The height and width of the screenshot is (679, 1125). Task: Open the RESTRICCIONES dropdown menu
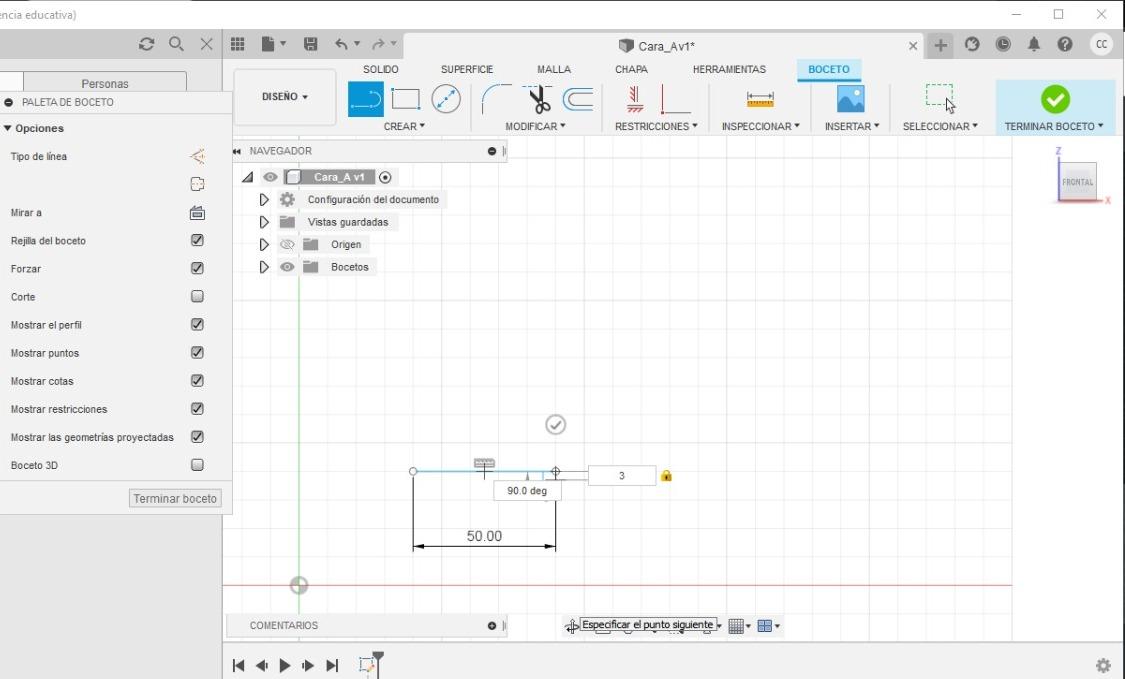tap(656, 126)
